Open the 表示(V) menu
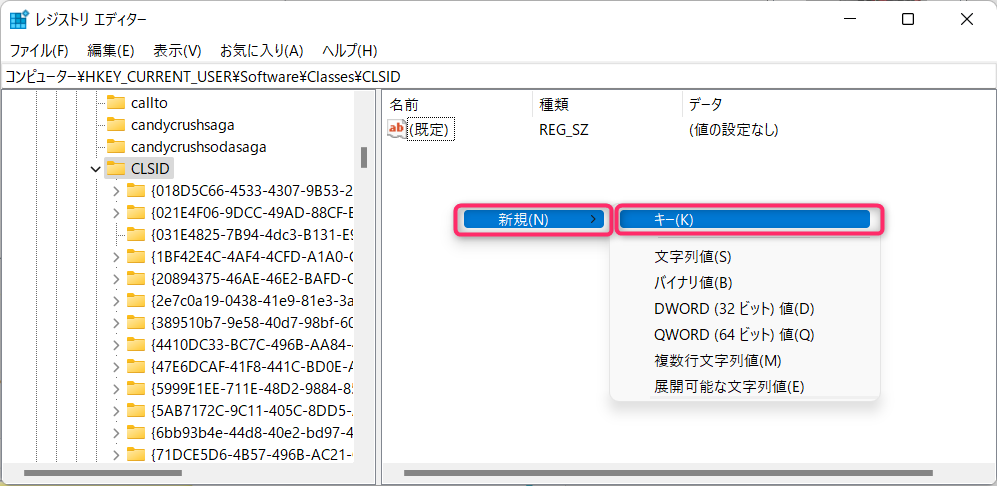Viewport: 997px width, 486px height. pyautogui.click(x=177, y=50)
